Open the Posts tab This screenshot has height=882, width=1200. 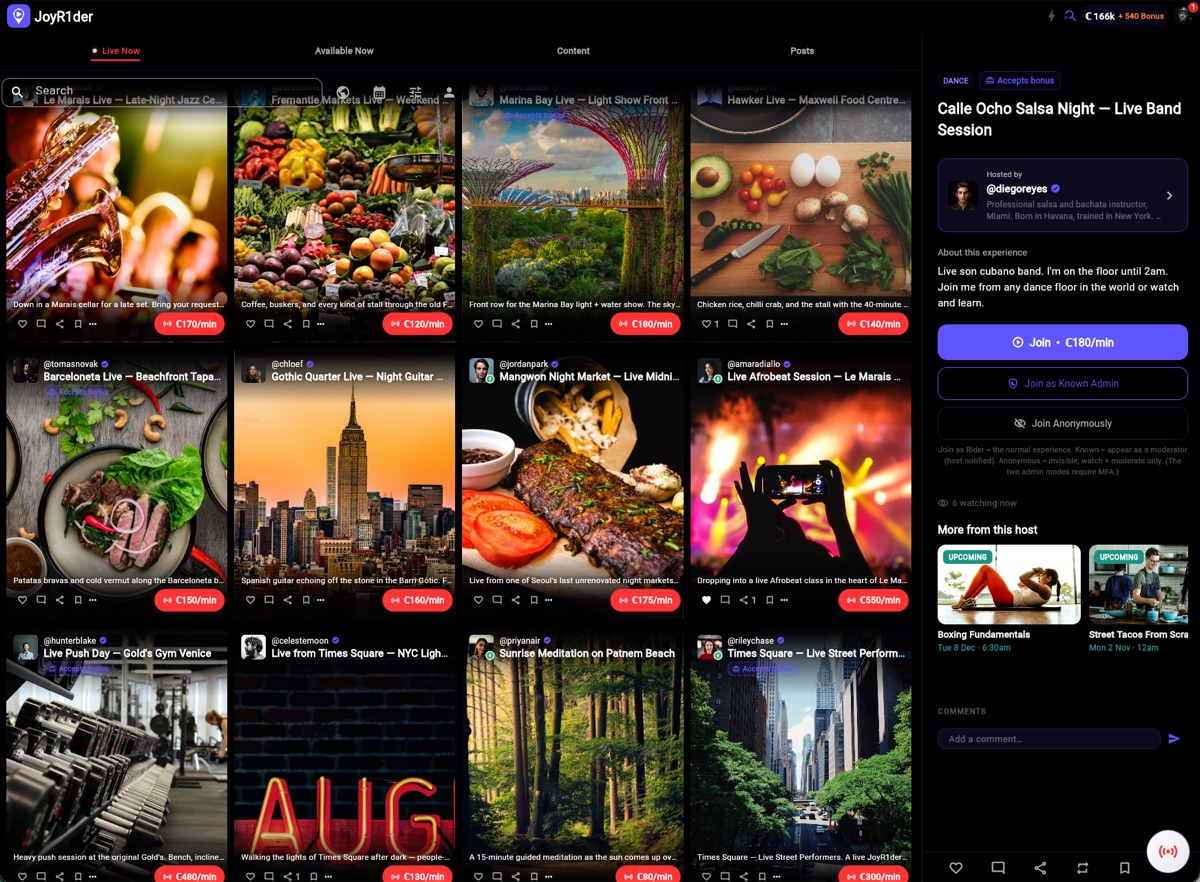[x=802, y=51]
